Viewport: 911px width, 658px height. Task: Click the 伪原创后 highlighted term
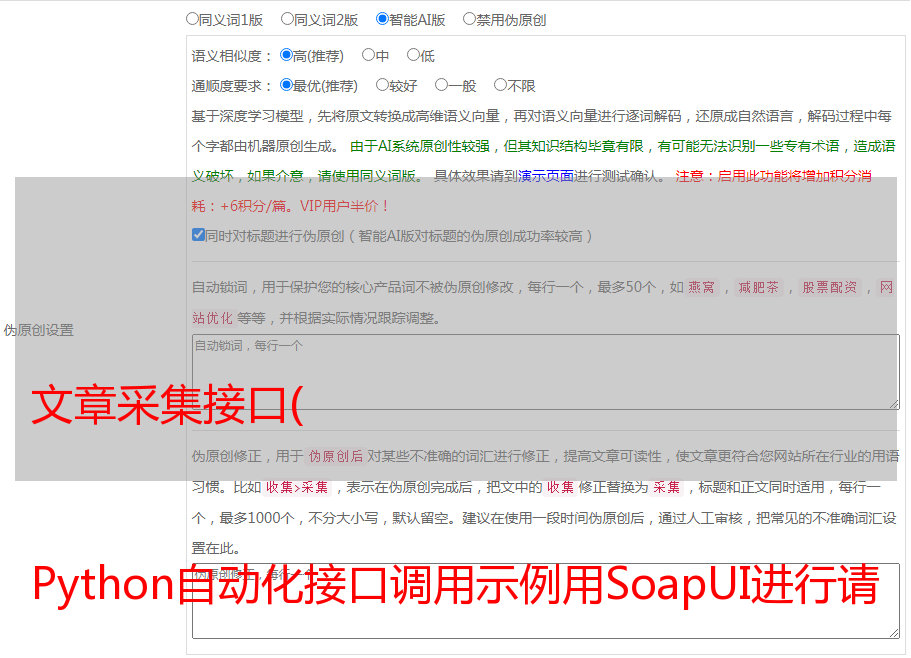pos(336,456)
